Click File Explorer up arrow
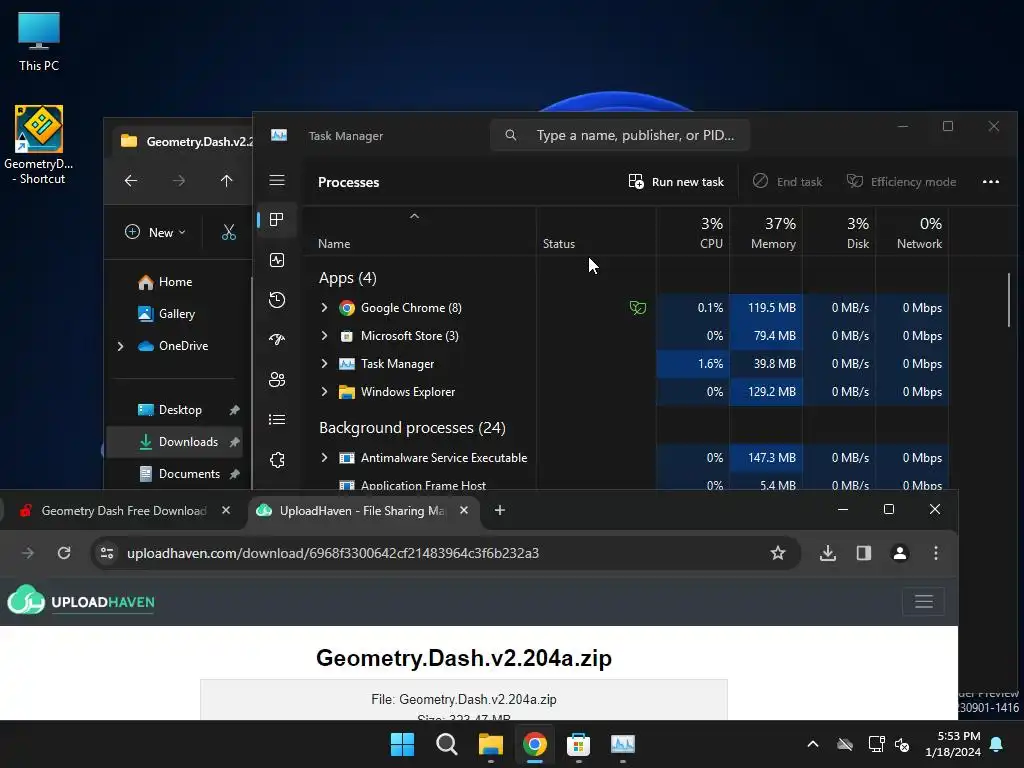 click(x=227, y=181)
